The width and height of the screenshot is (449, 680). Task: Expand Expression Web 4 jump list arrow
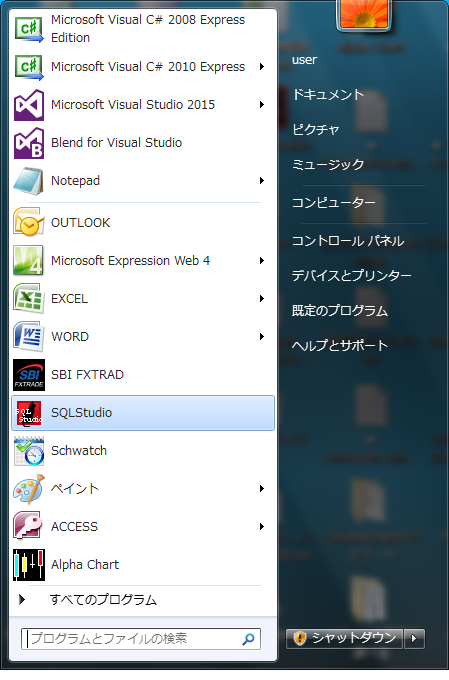point(262,260)
